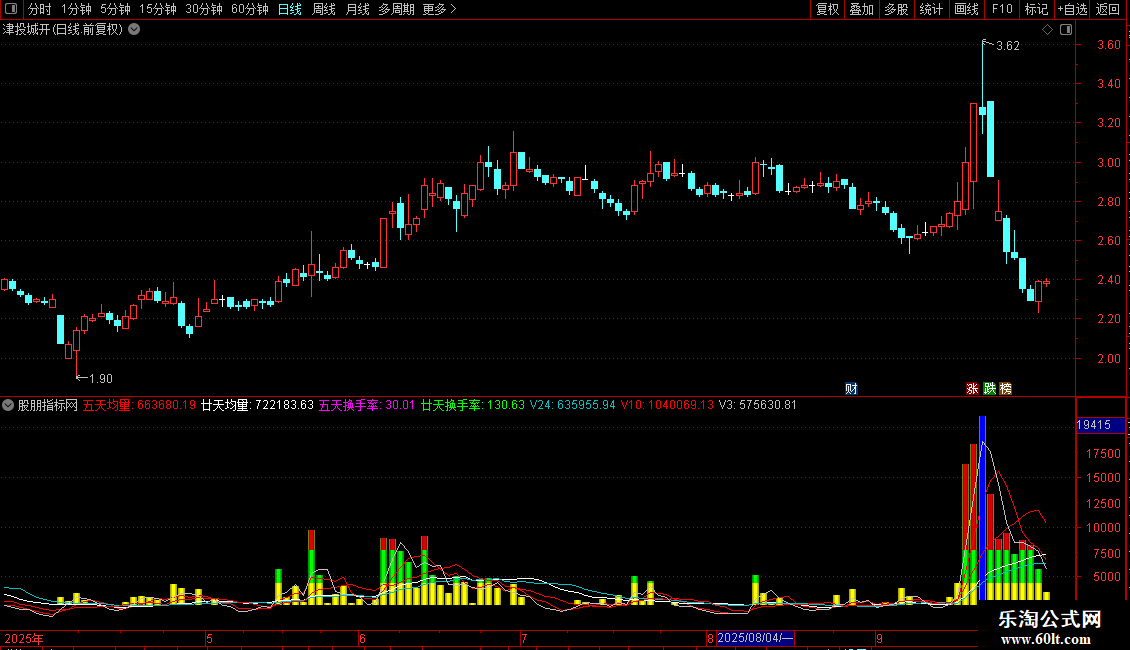Open the 多股 multi-stock view

coord(896,9)
